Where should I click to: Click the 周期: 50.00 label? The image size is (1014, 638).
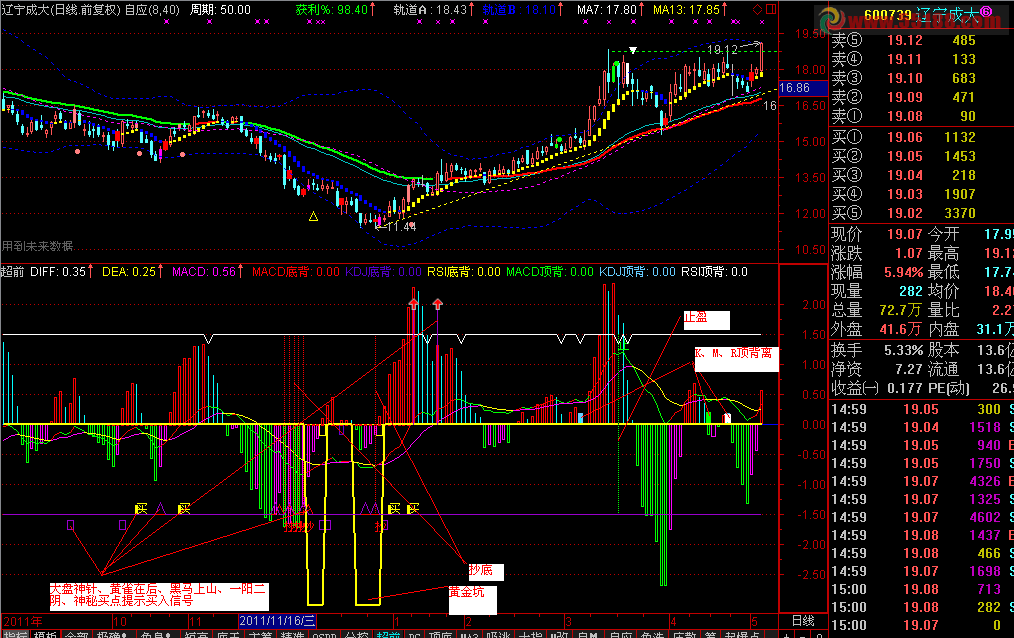pyautogui.click(x=220, y=10)
